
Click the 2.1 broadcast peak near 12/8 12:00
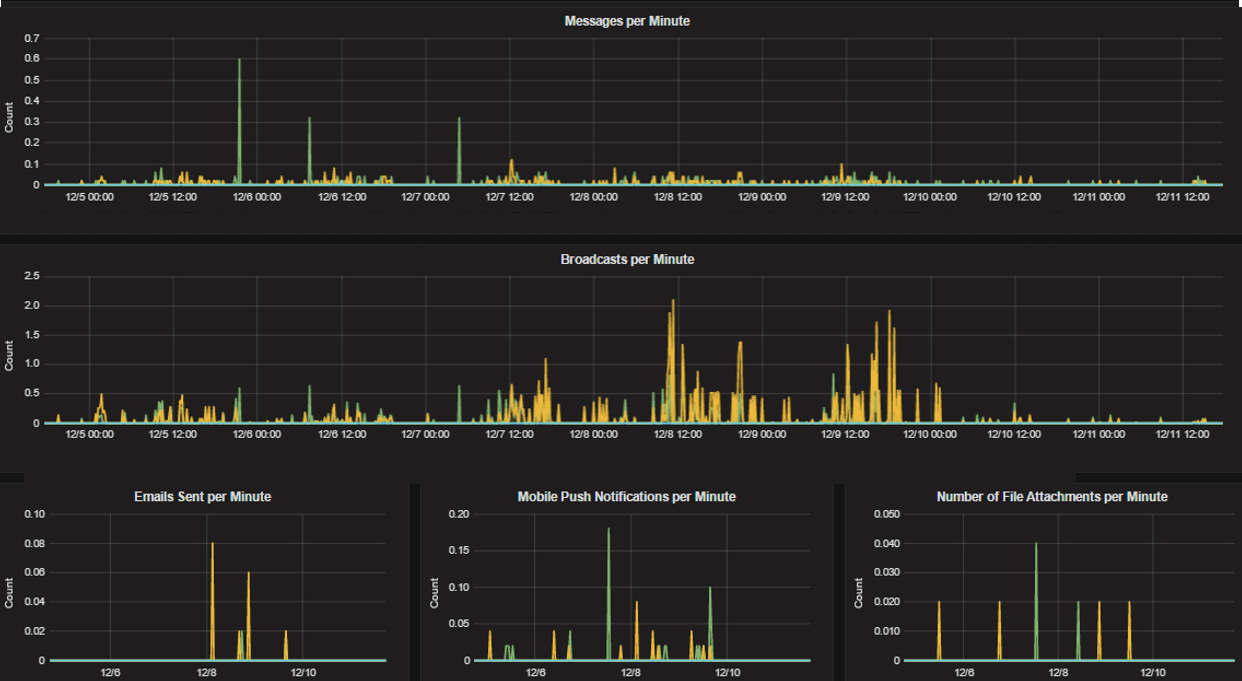671,300
